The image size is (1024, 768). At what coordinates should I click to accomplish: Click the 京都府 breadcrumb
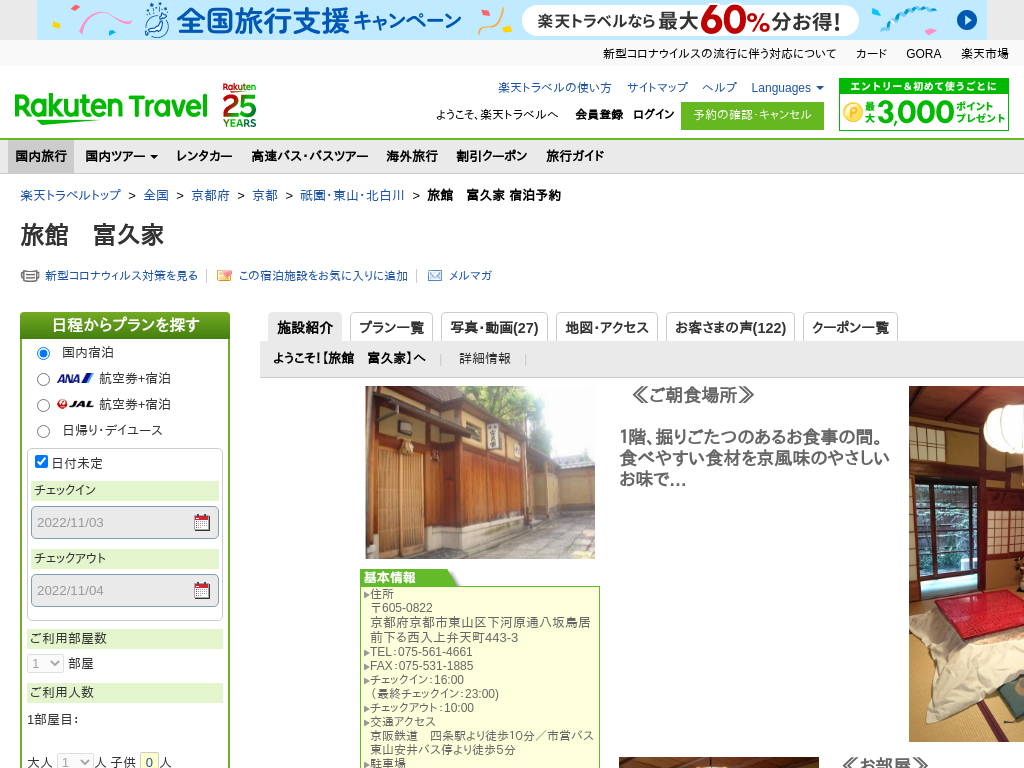pyautogui.click(x=210, y=195)
